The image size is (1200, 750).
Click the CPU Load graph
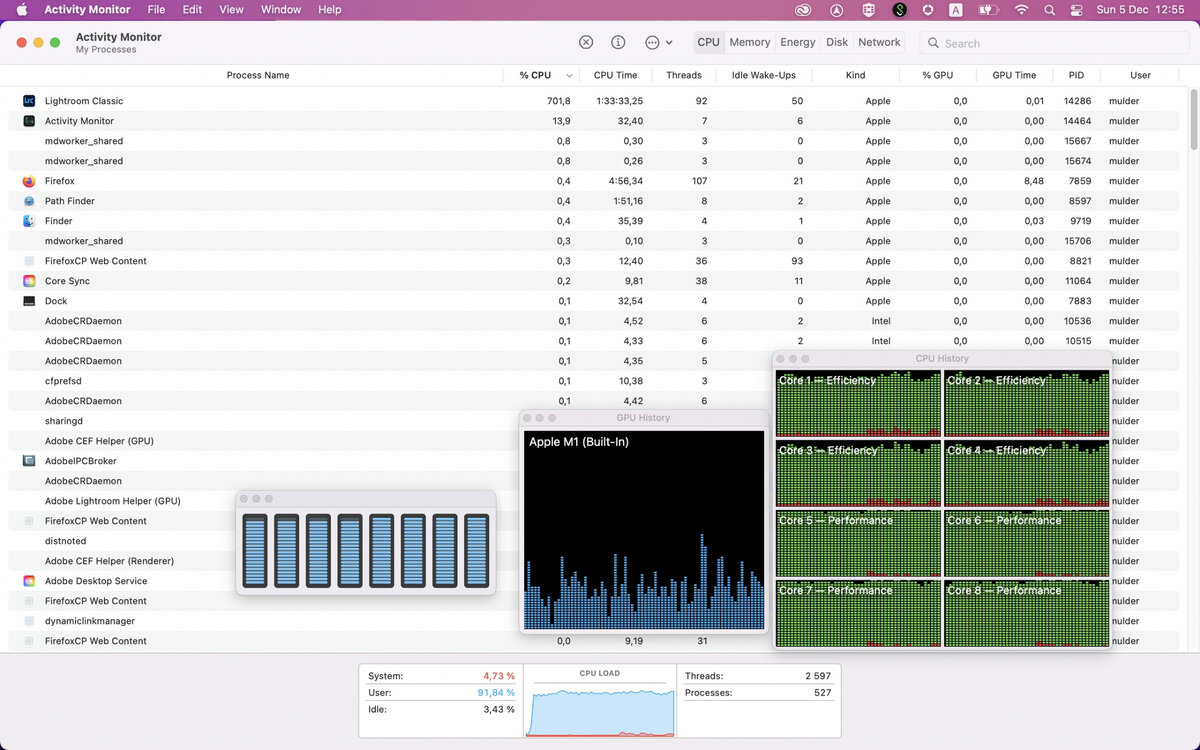pyautogui.click(x=600, y=708)
